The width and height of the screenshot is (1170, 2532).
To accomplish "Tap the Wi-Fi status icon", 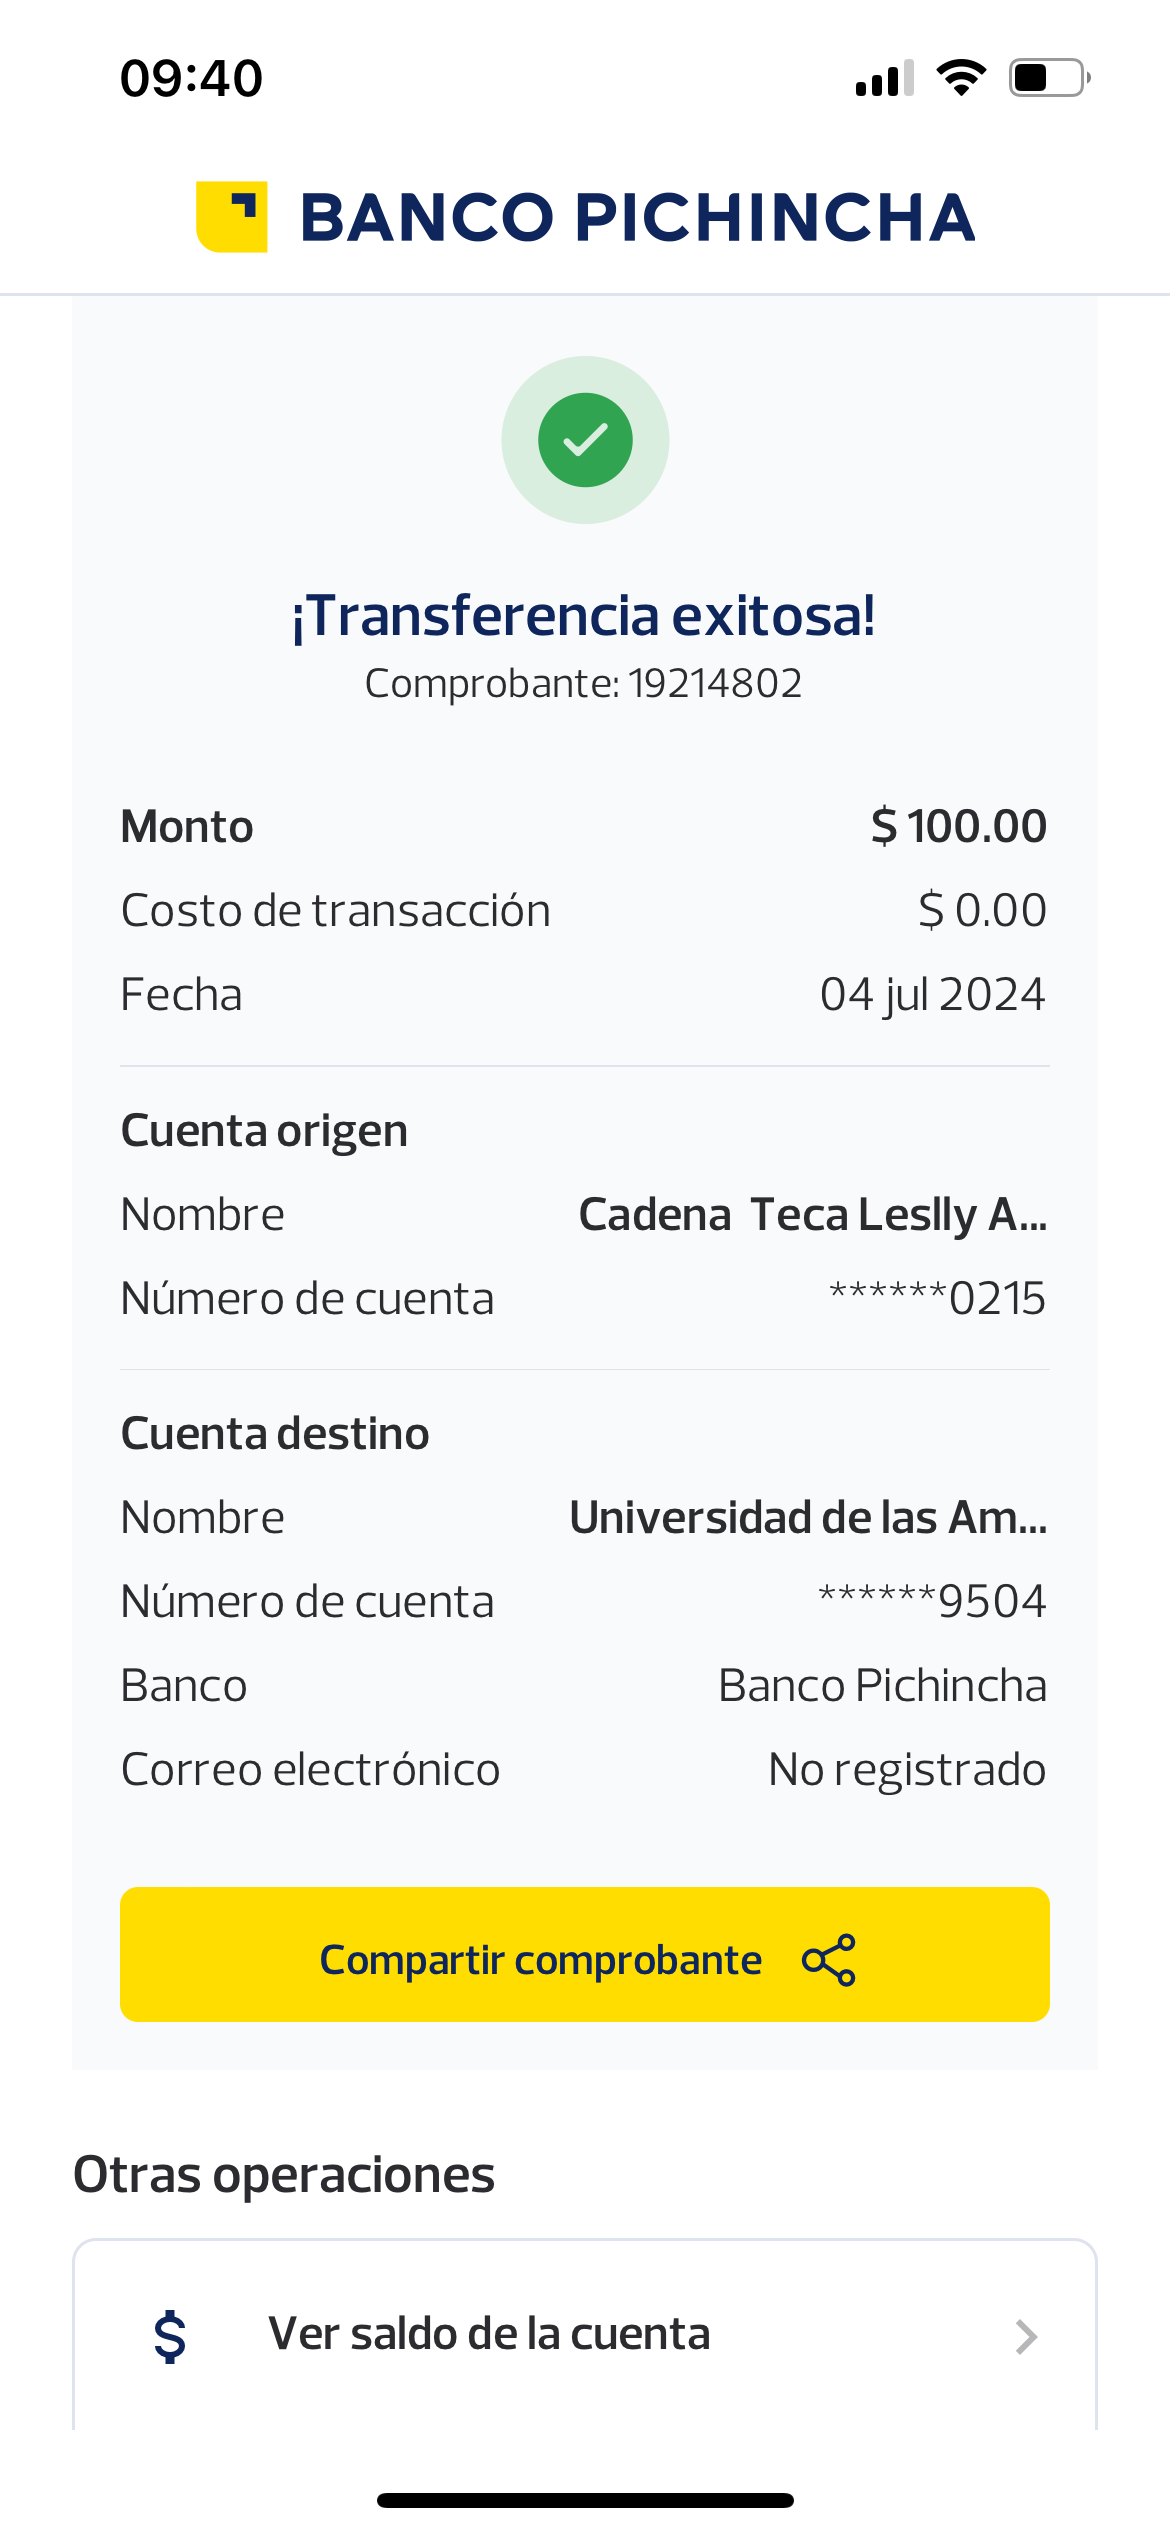I will coord(961,78).
